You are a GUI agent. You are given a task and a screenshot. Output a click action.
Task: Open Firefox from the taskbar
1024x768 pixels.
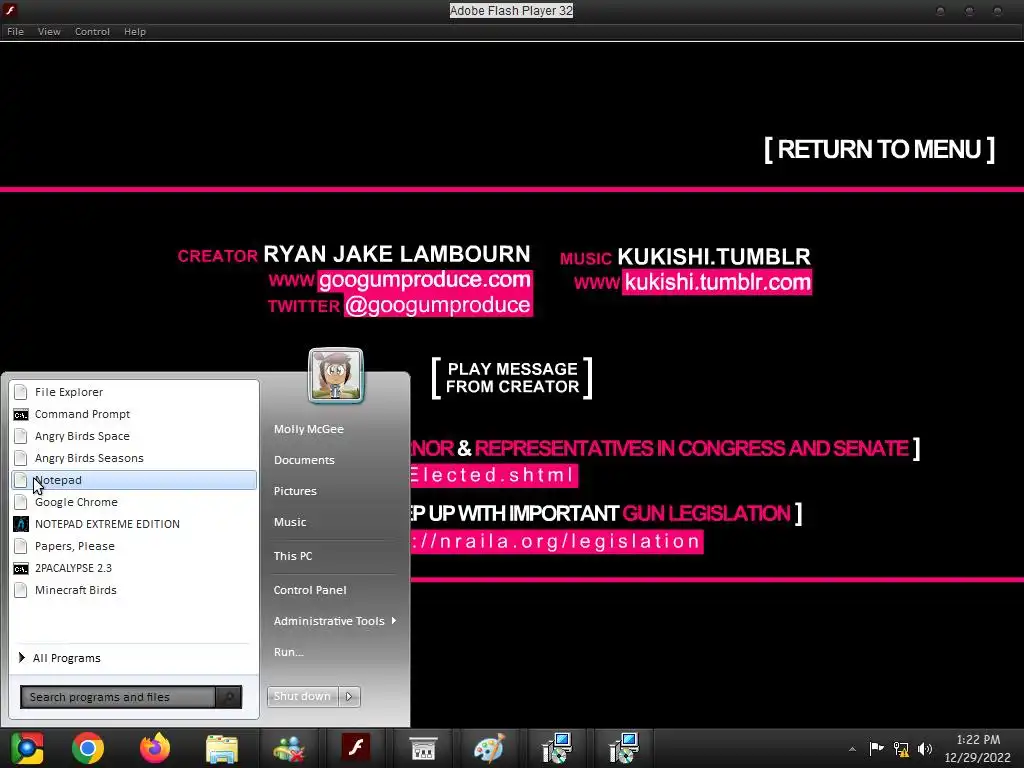pyautogui.click(x=155, y=748)
